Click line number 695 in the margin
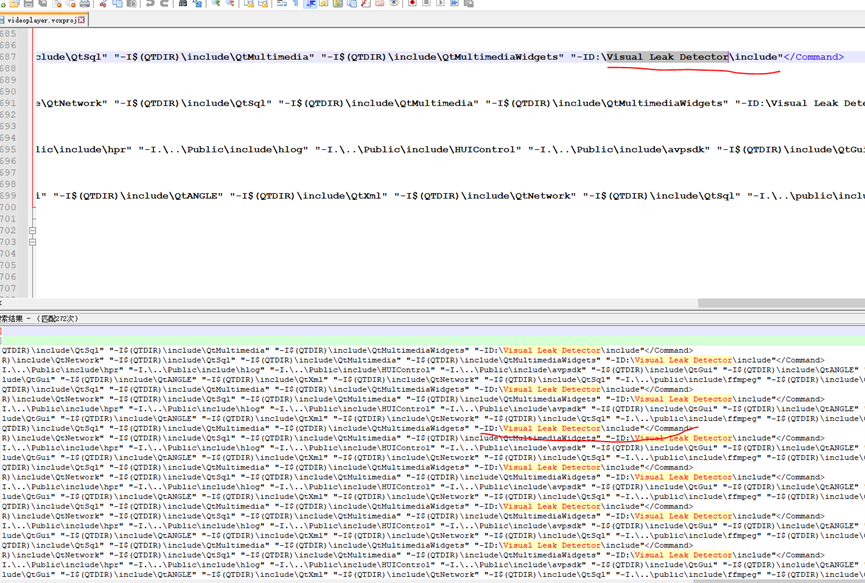865x583 pixels. (x=8, y=149)
